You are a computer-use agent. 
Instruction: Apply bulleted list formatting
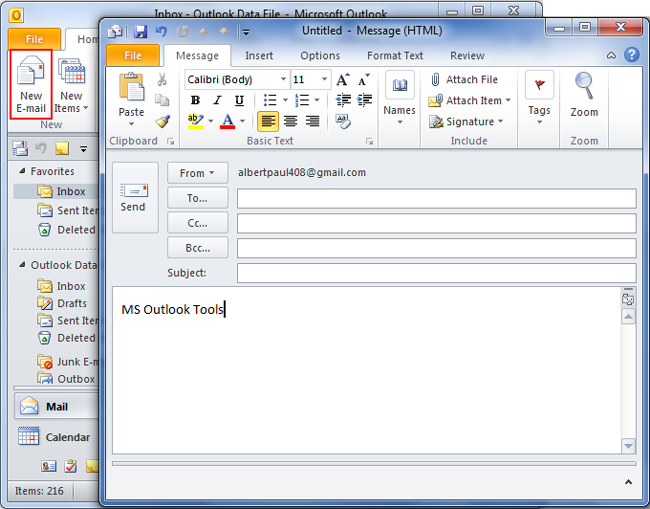click(270, 100)
